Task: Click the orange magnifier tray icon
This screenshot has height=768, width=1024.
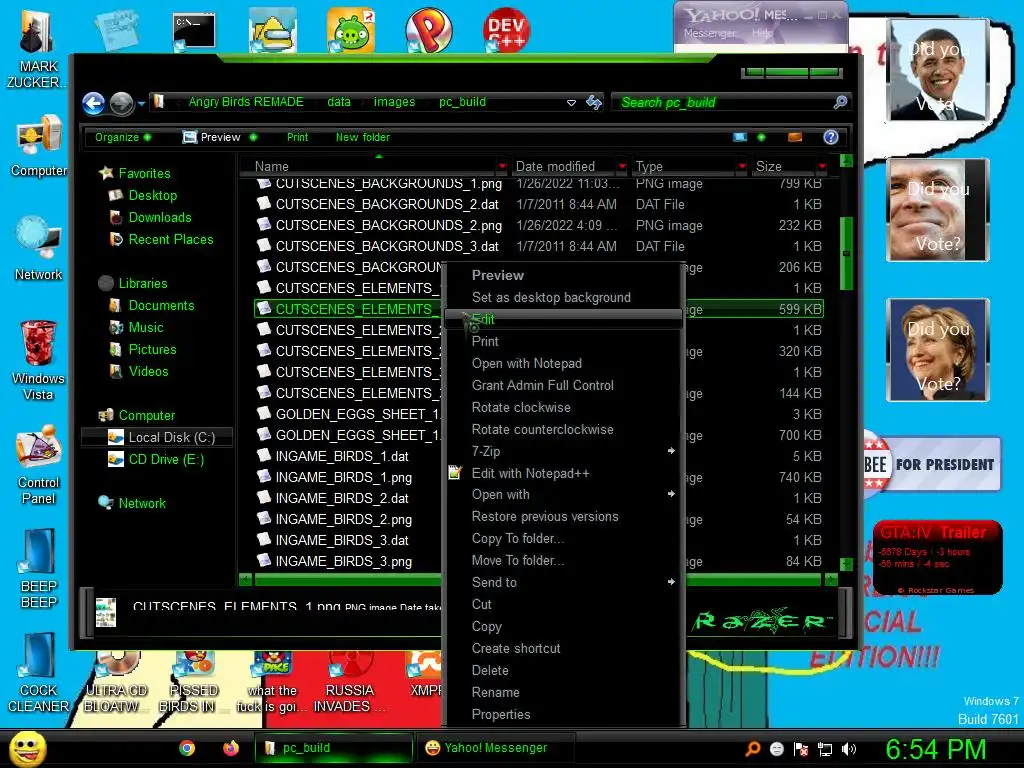Action: [752, 749]
